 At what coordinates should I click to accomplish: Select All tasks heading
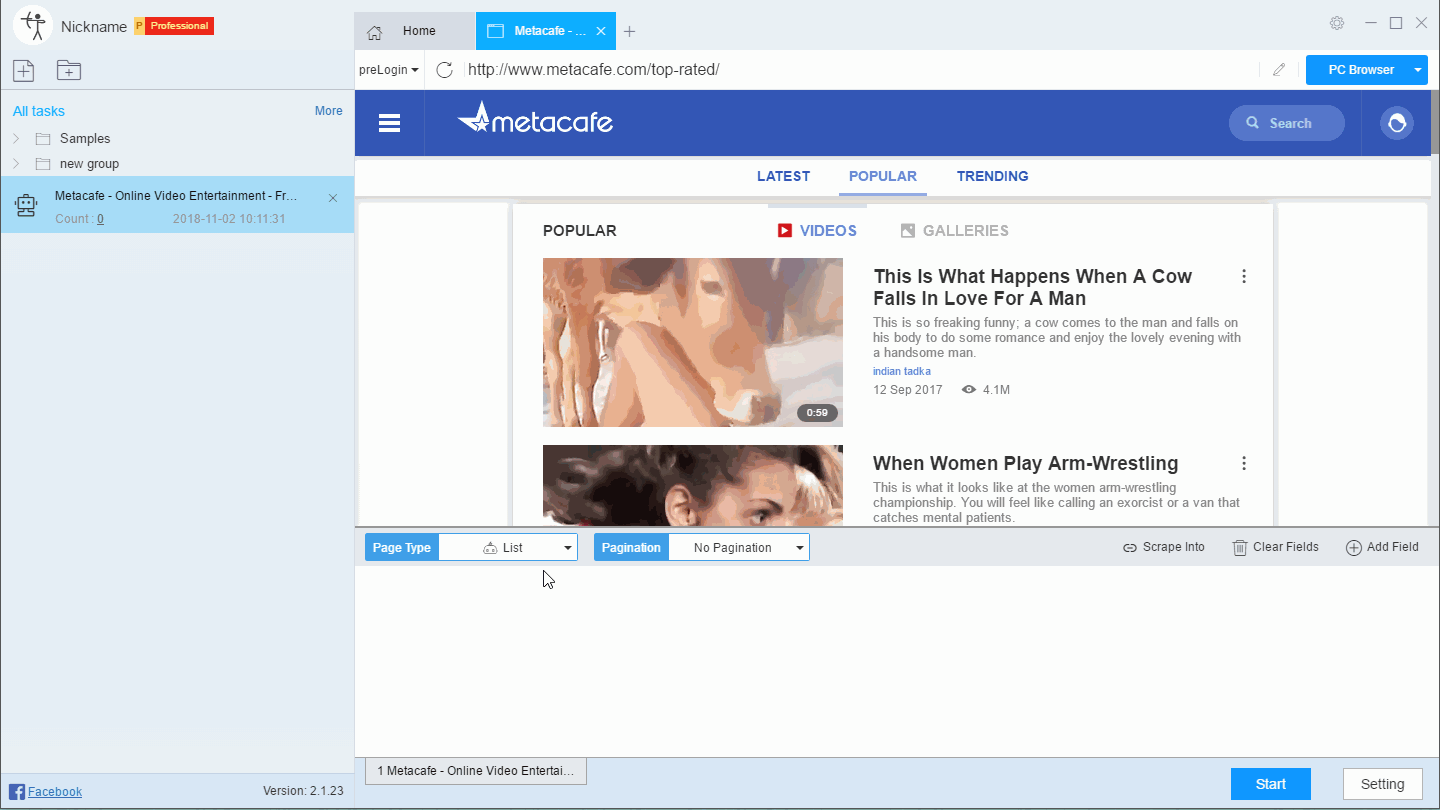click(x=39, y=111)
